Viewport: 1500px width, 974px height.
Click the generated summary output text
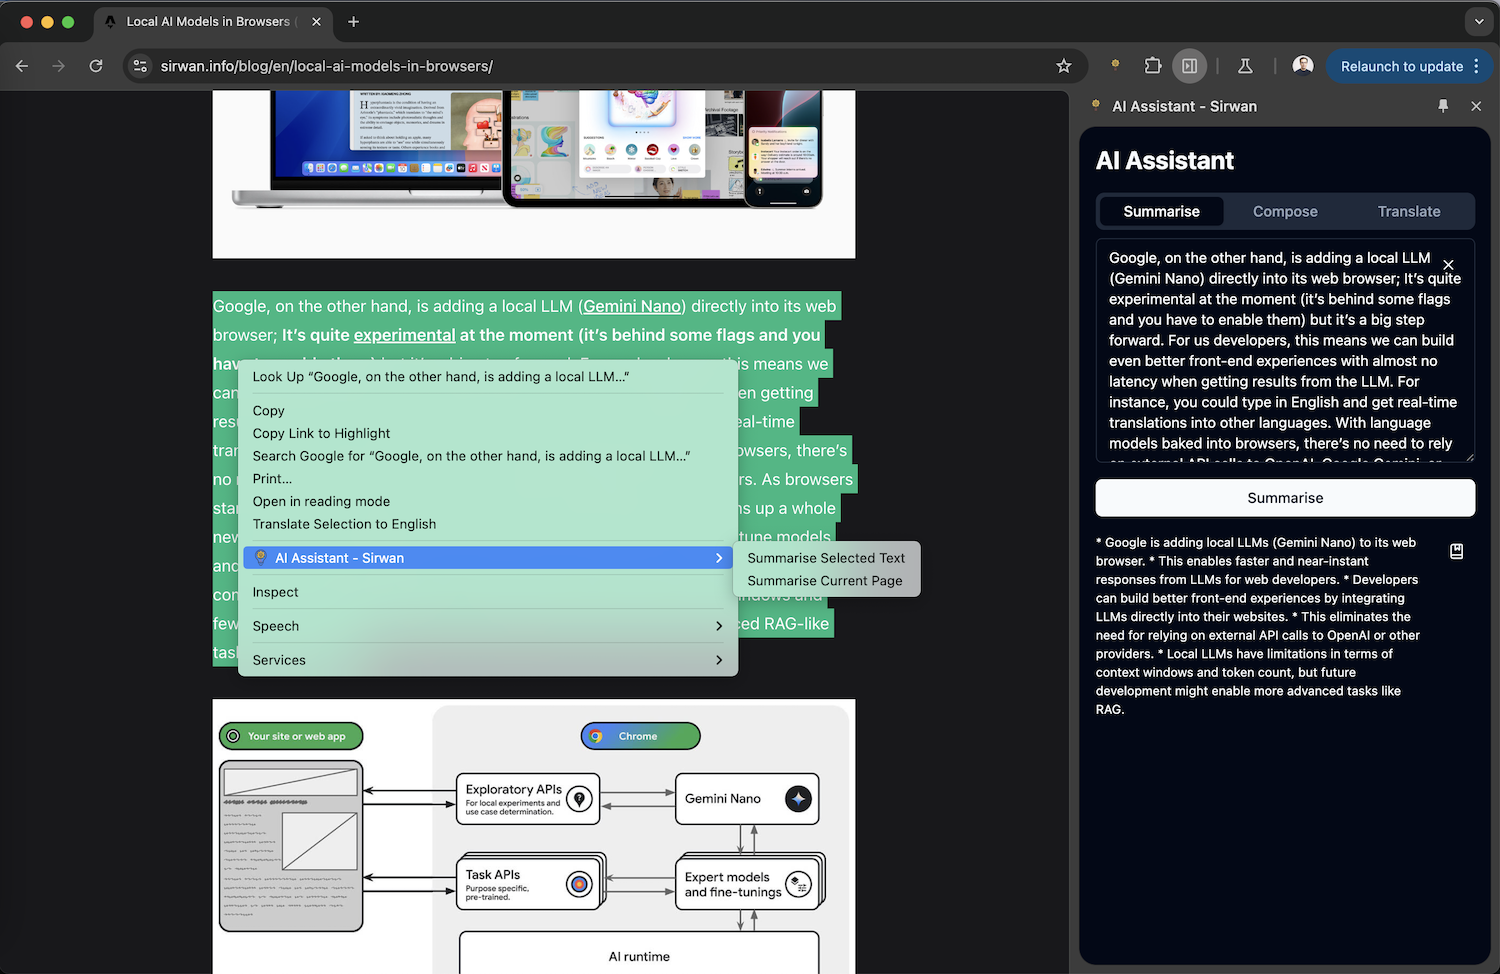click(1258, 626)
